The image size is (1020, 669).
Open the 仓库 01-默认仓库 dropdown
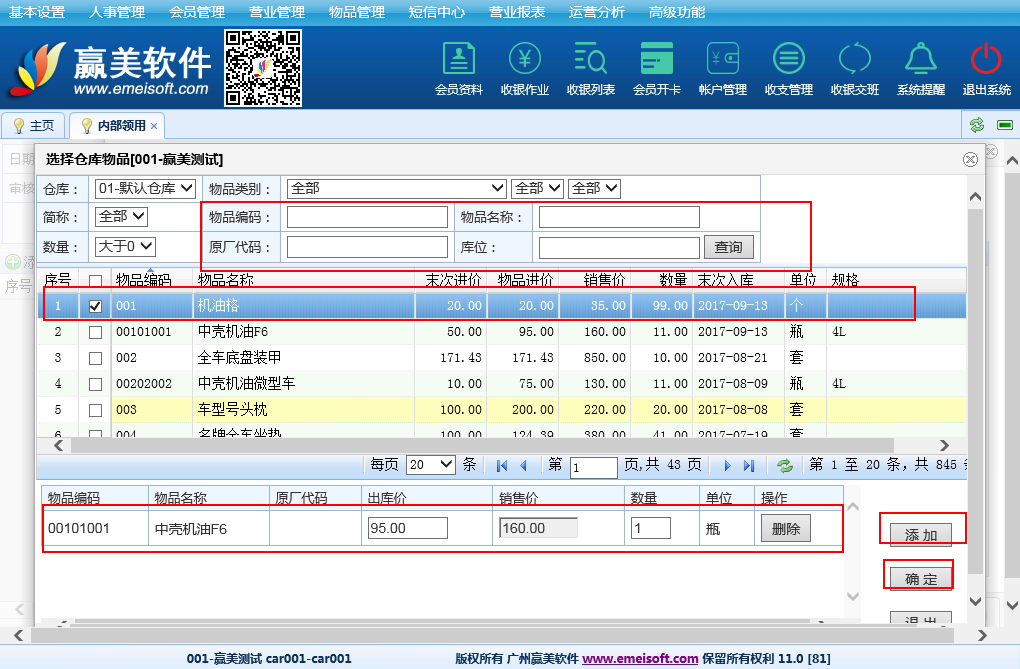pyautogui.click(x=144, y=189)
